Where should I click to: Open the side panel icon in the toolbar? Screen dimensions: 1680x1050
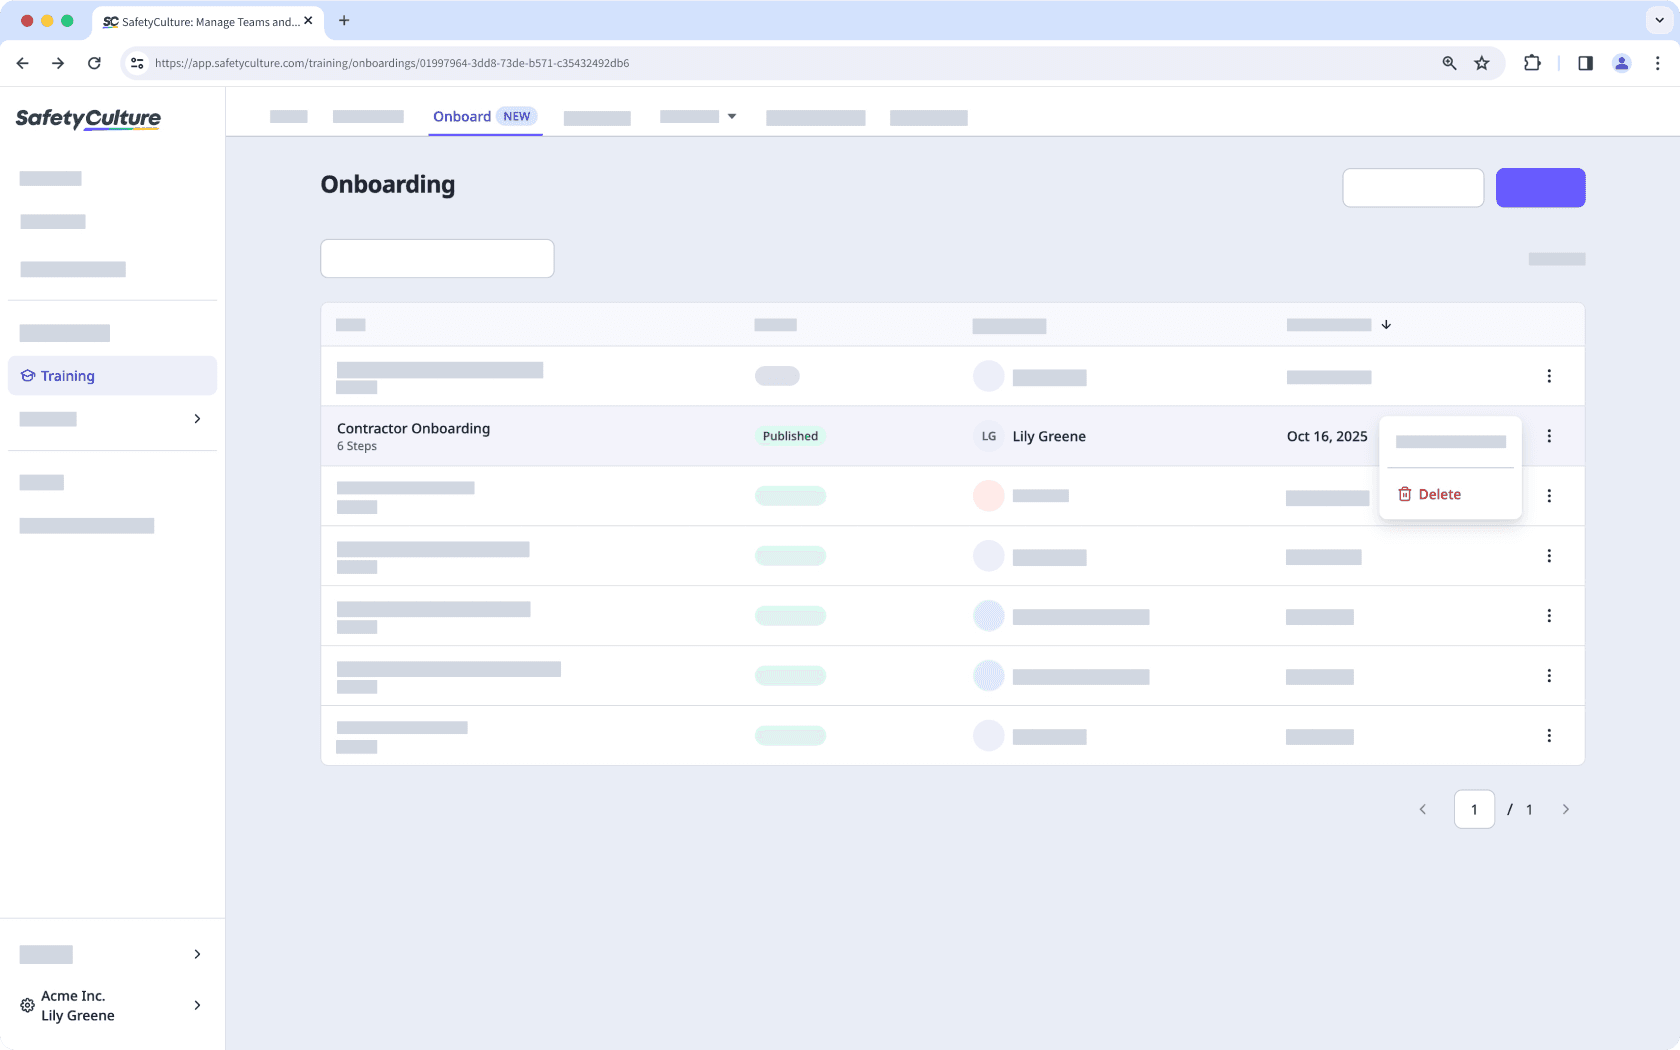1585,63
